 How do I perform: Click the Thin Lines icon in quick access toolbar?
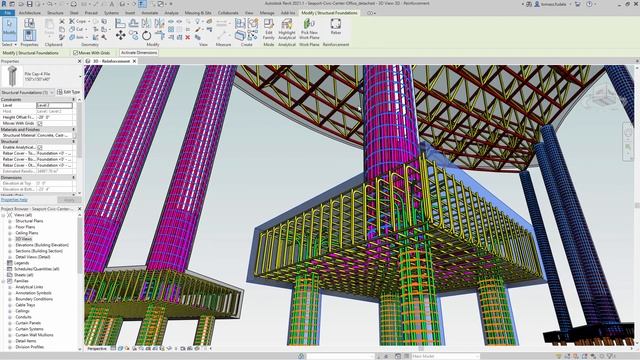[142, 4]
